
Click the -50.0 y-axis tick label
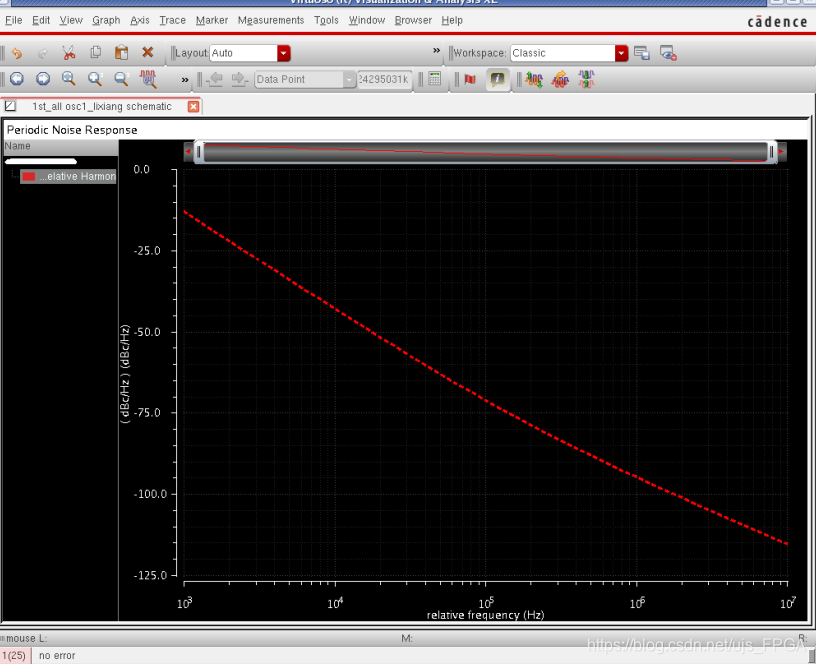(147, 332)
